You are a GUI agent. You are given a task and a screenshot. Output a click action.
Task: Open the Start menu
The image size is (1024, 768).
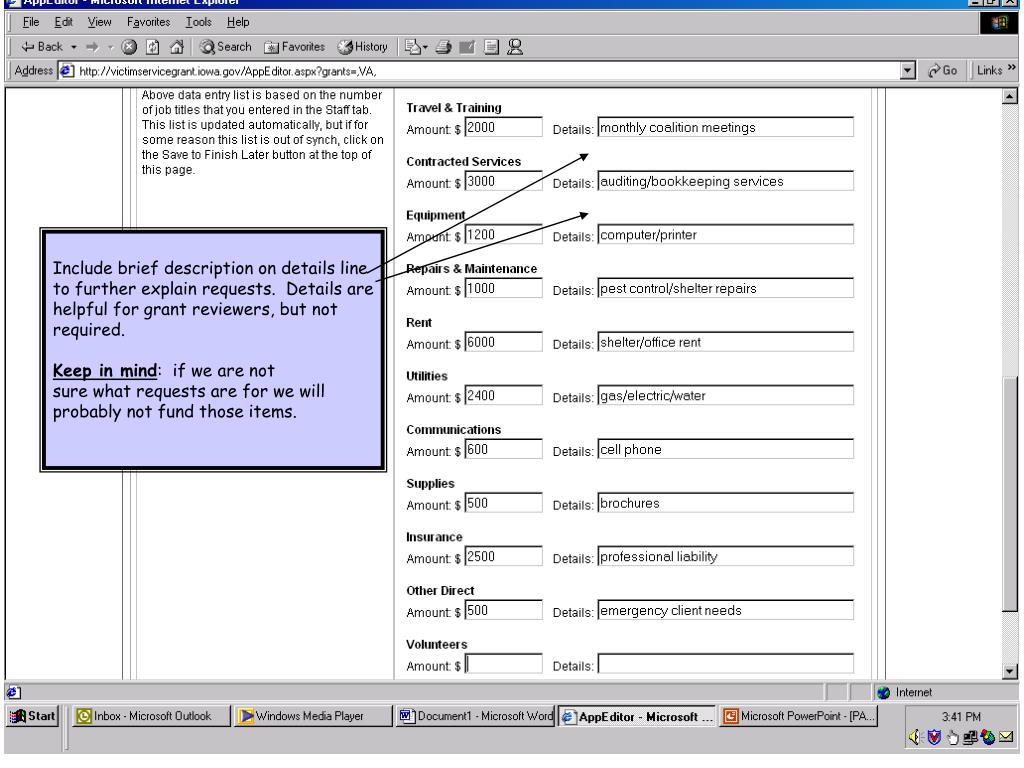tap(33, 716)
